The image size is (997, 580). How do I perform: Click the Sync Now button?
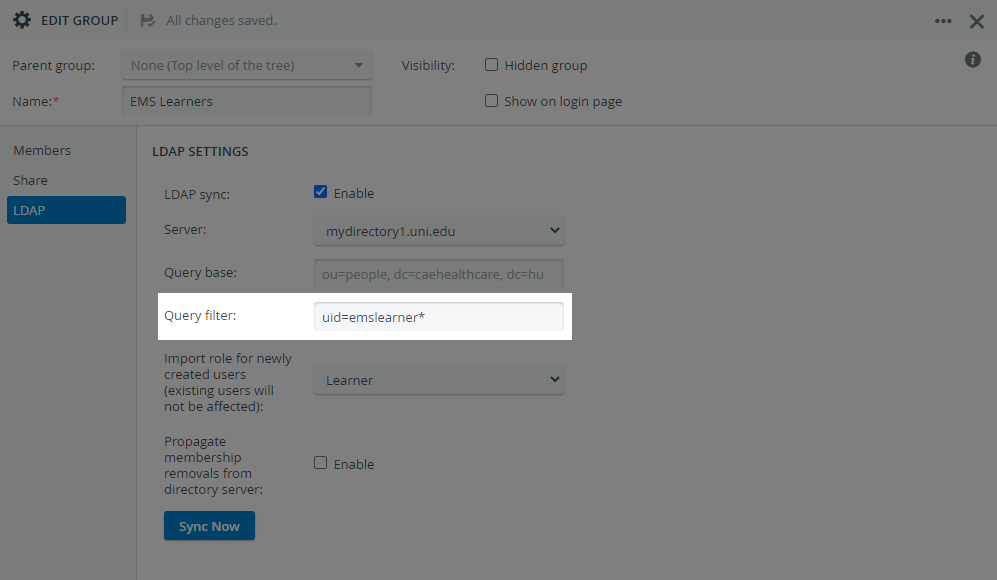(209, 526)
